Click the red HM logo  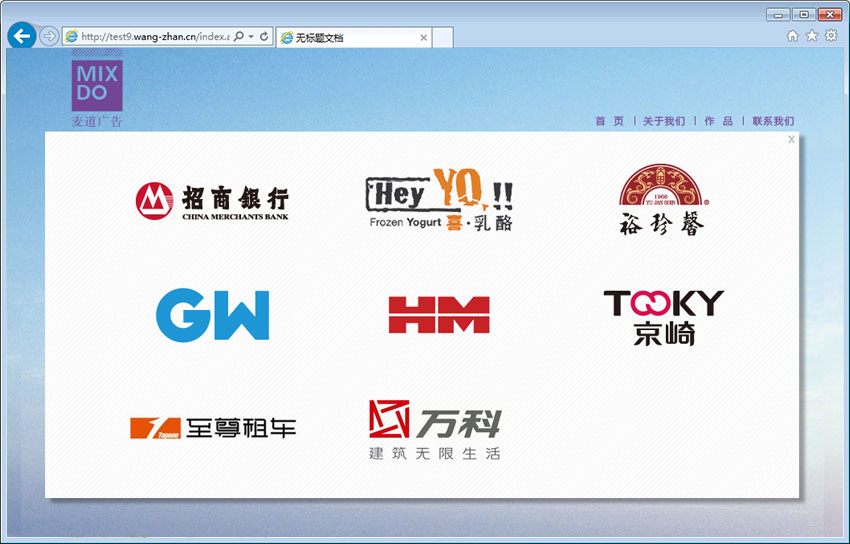(x=439, y=314)
